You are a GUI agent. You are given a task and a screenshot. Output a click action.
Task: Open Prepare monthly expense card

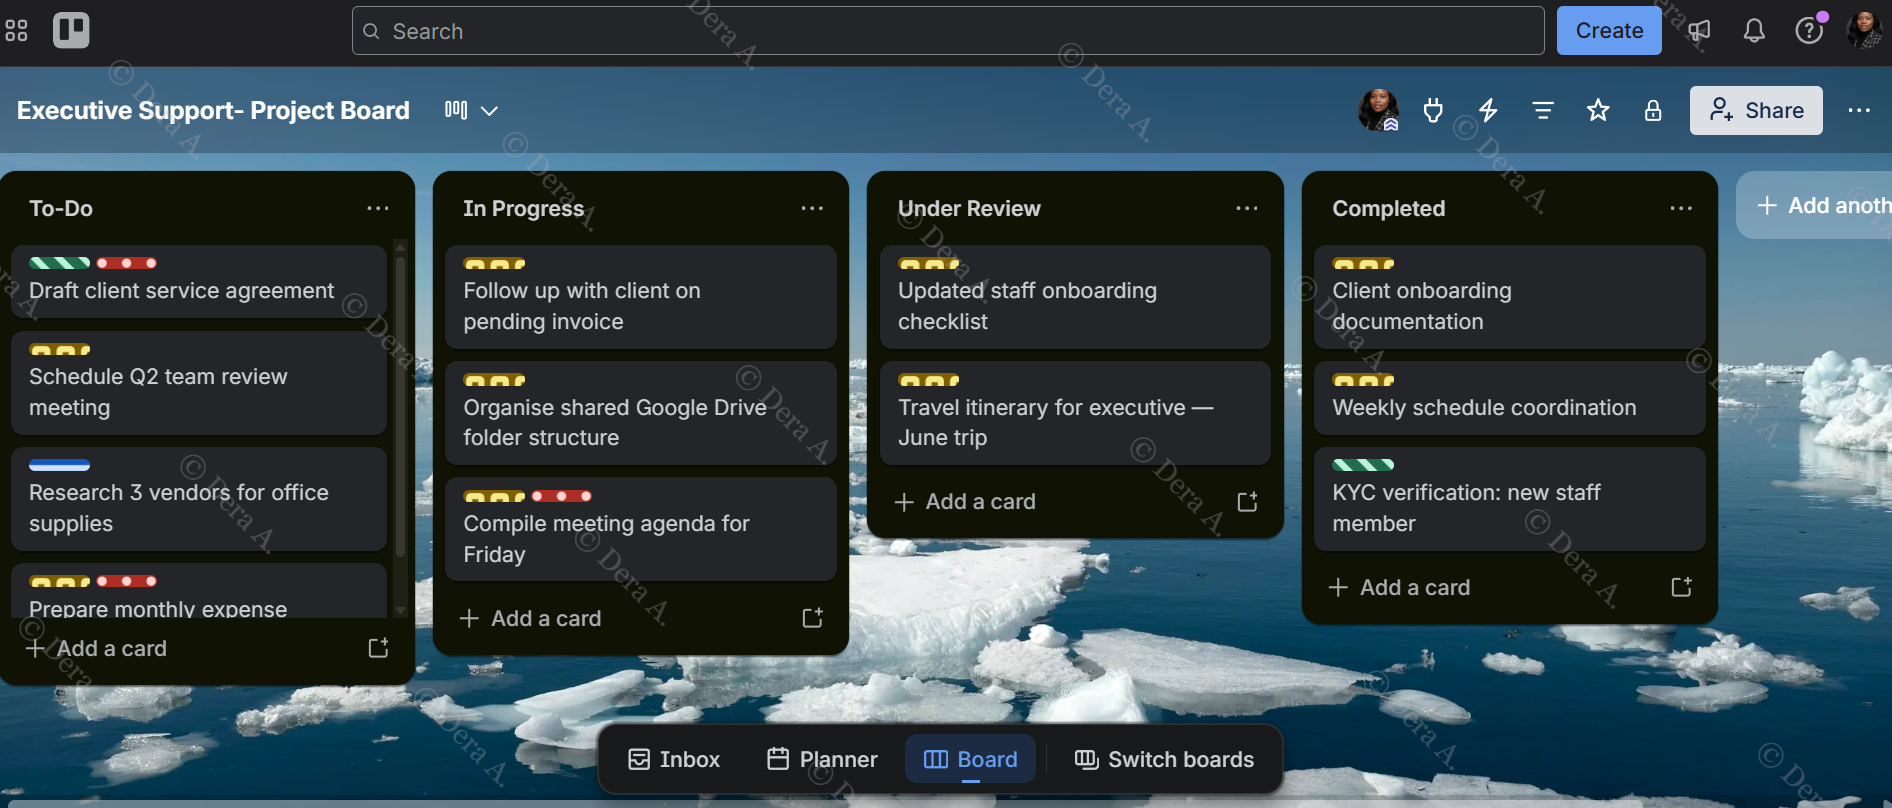point(199,591)
